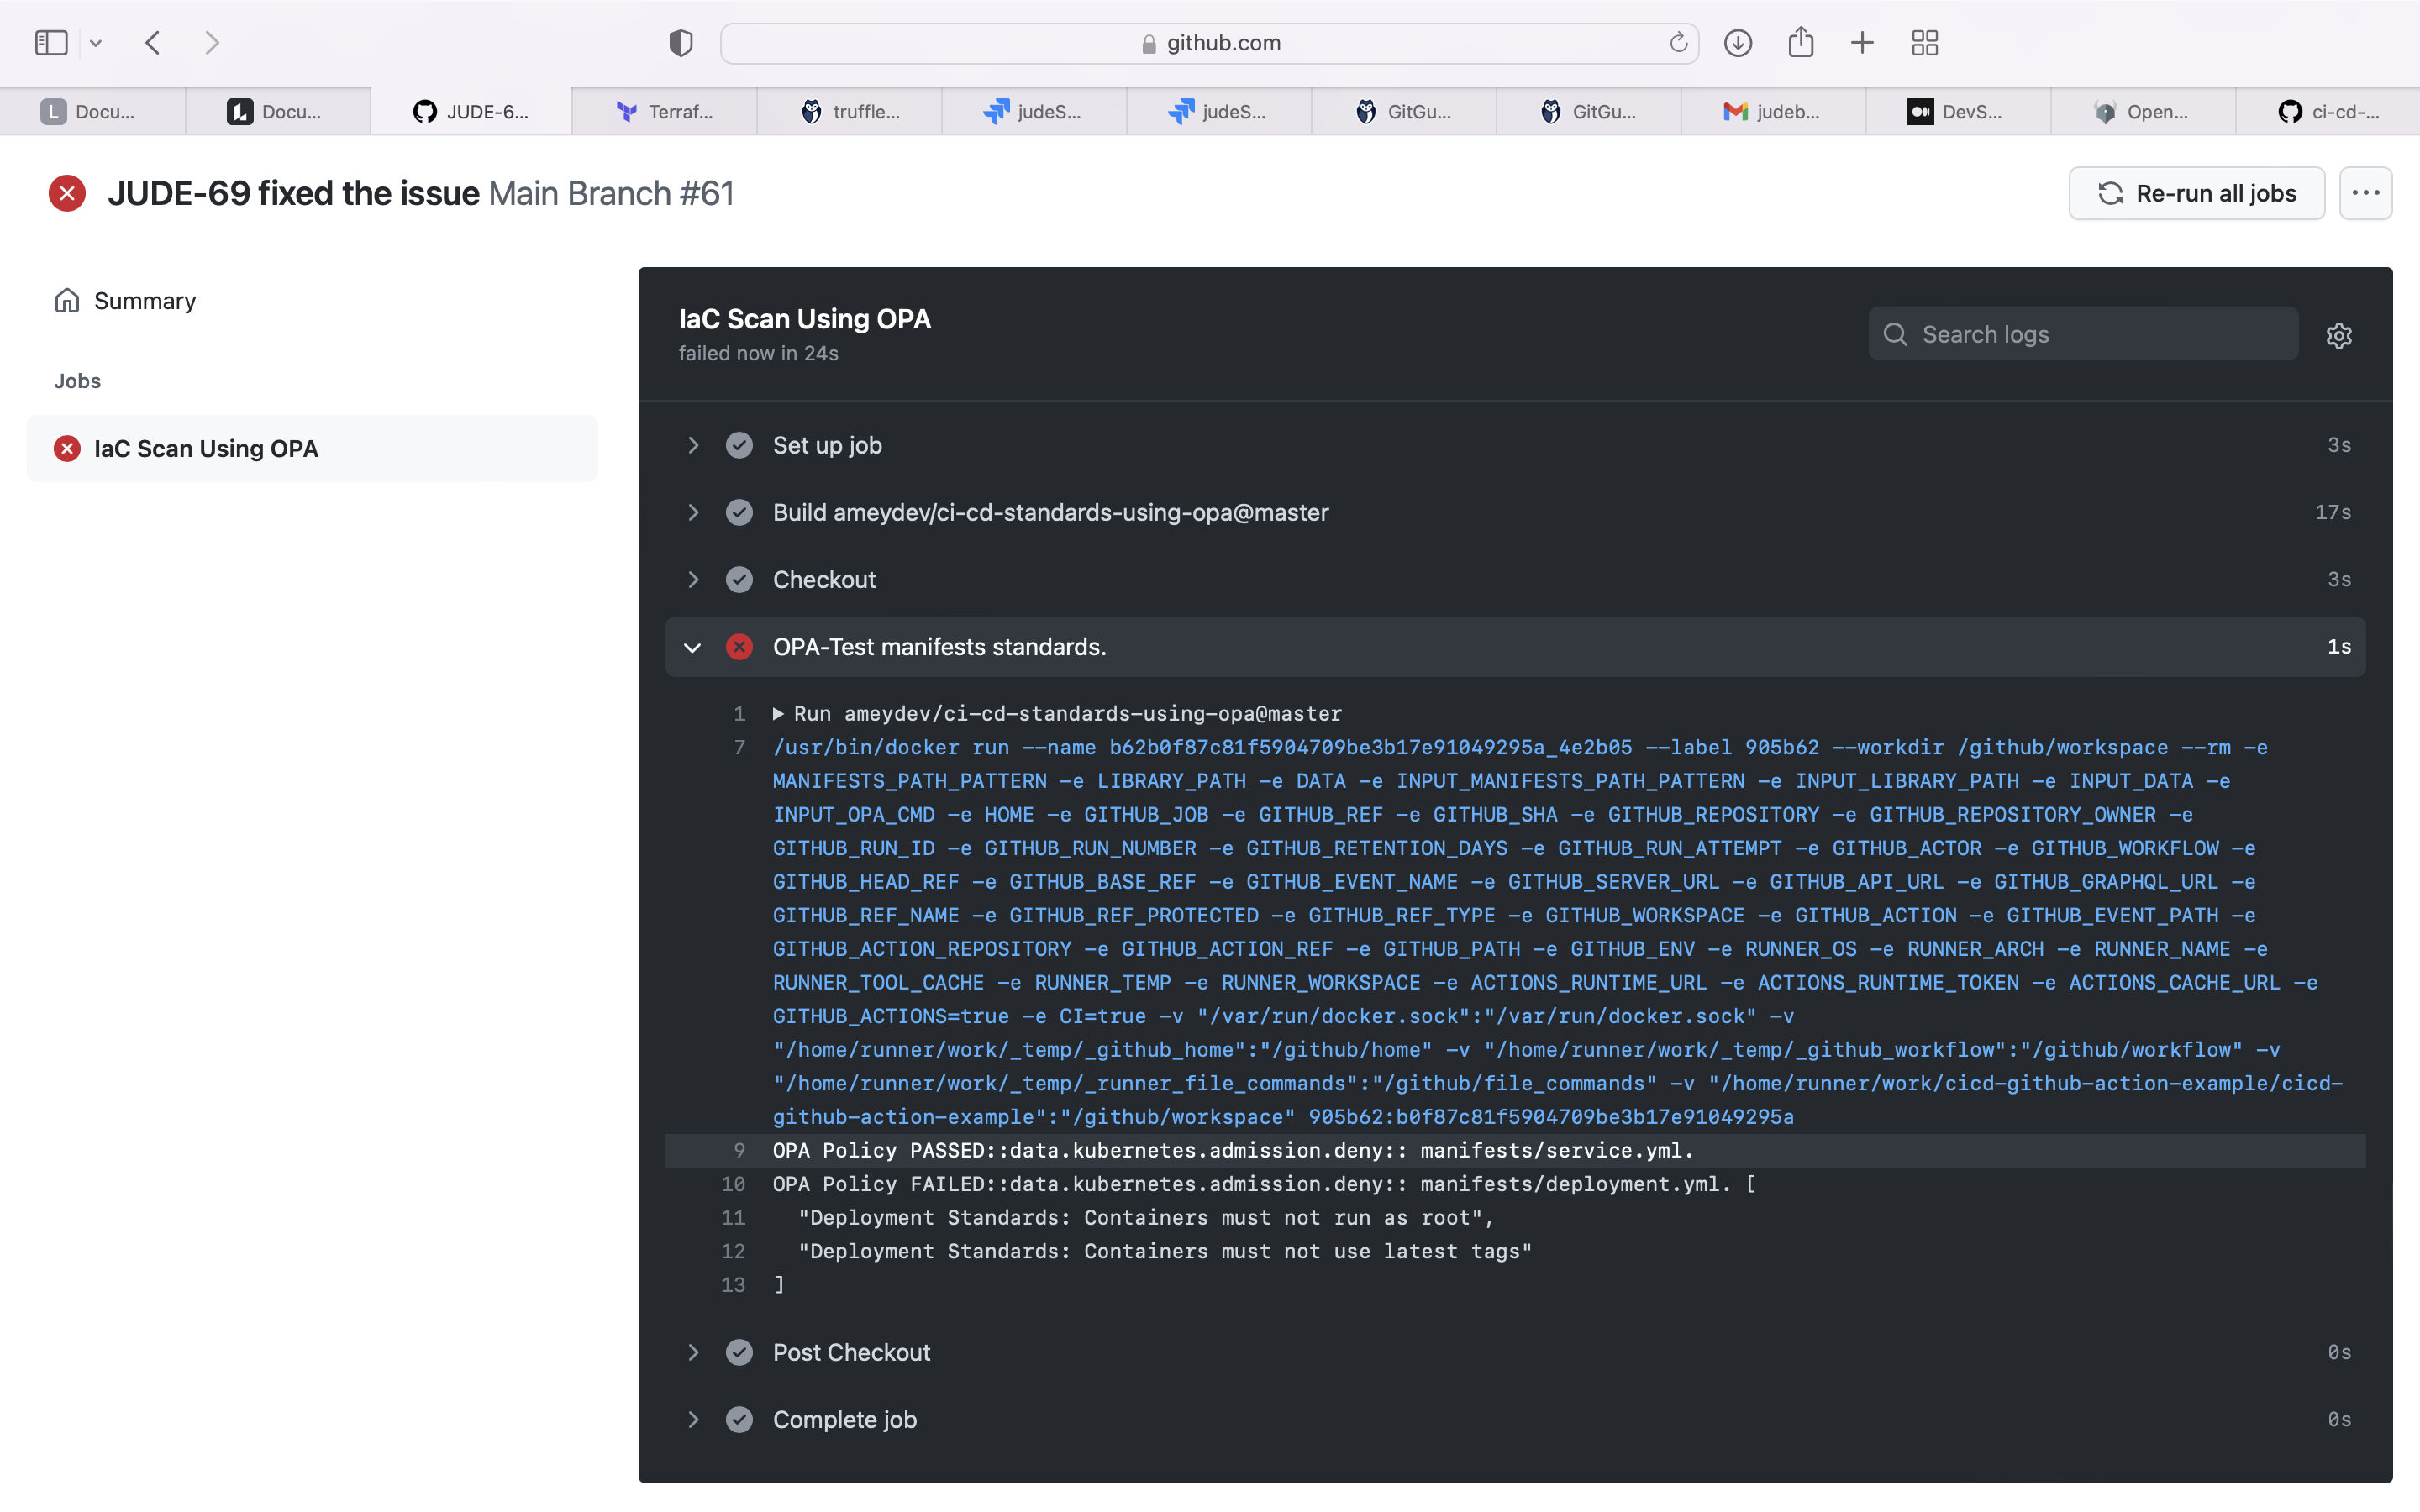Open the Summary link in sidebar
The width and height of the screenshot is (2420, 1512).
[x=144, y=301]
